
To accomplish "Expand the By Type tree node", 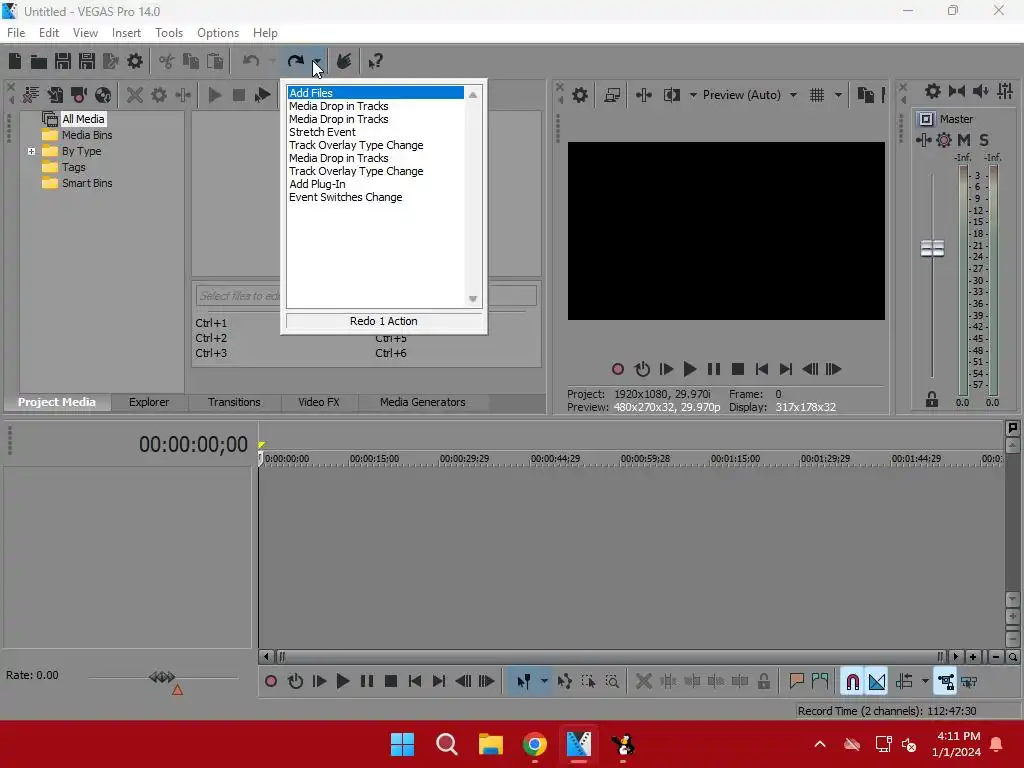I will 31,151.
